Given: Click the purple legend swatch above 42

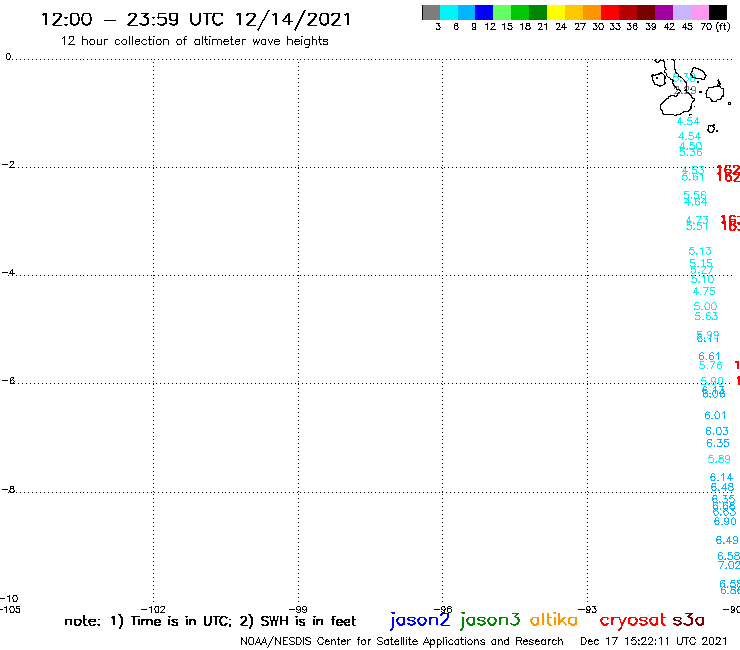Looking at the screenshot, I should click(664, 12).
